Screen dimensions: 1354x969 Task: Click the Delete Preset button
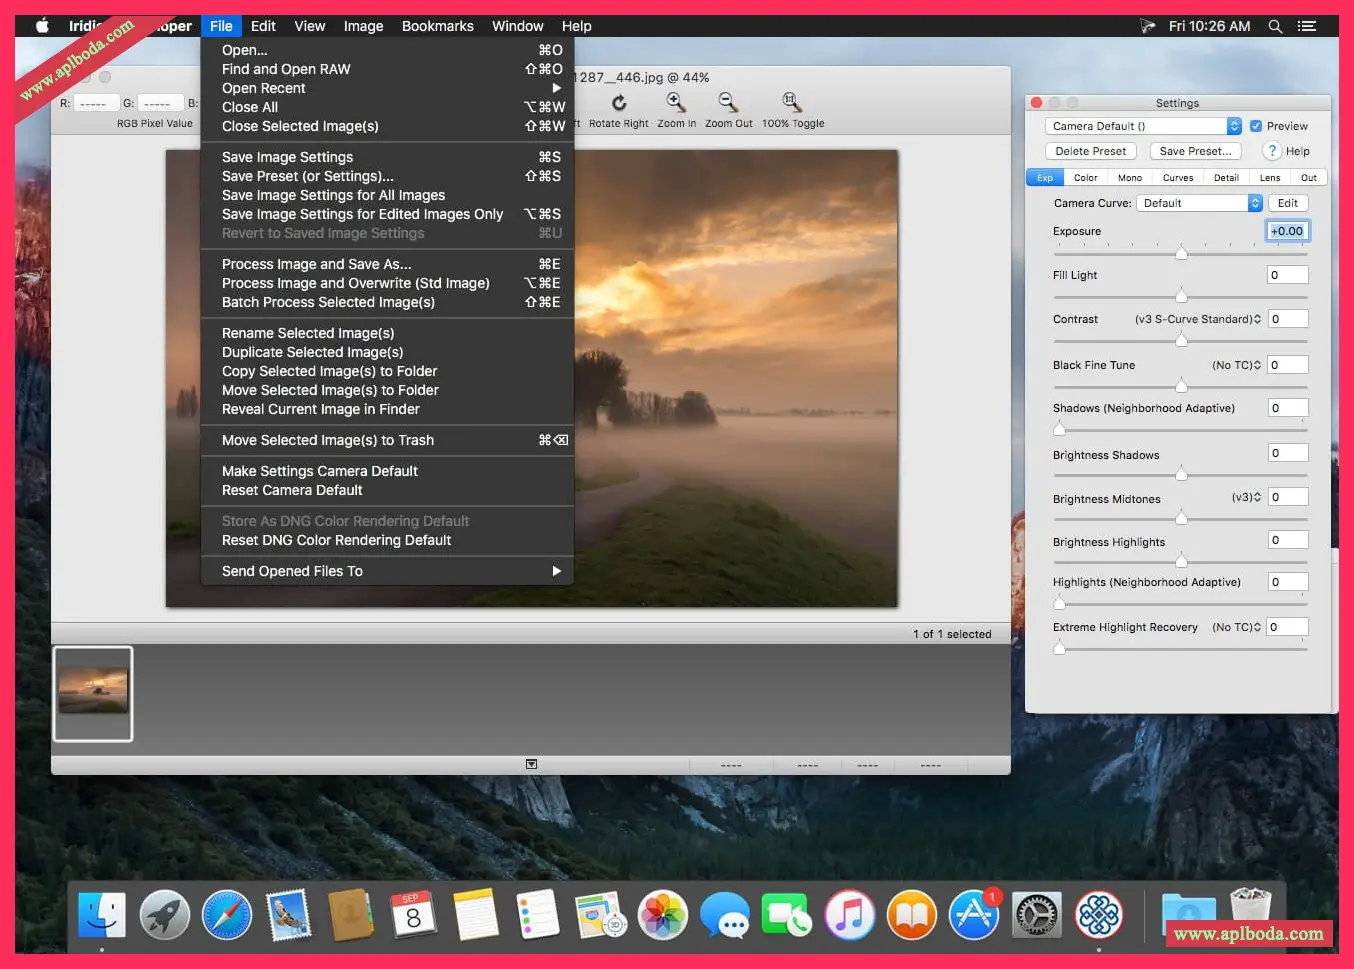coord(1090,151)
